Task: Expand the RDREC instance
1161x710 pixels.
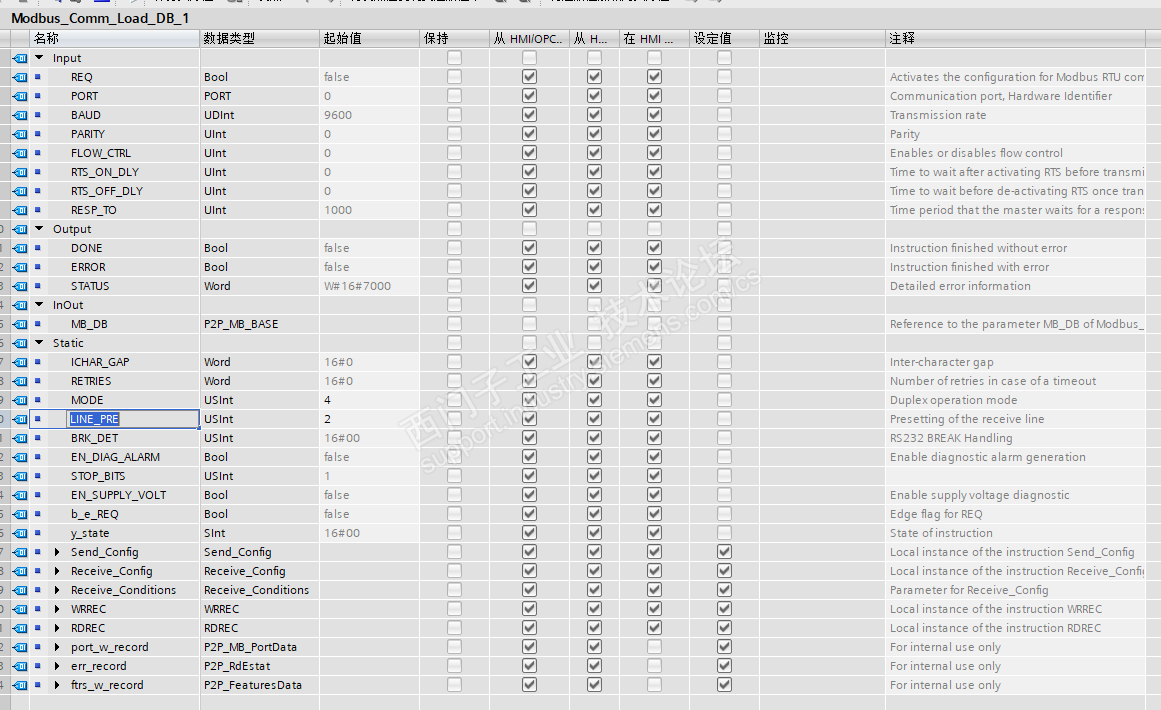Action: click(57, 629)
